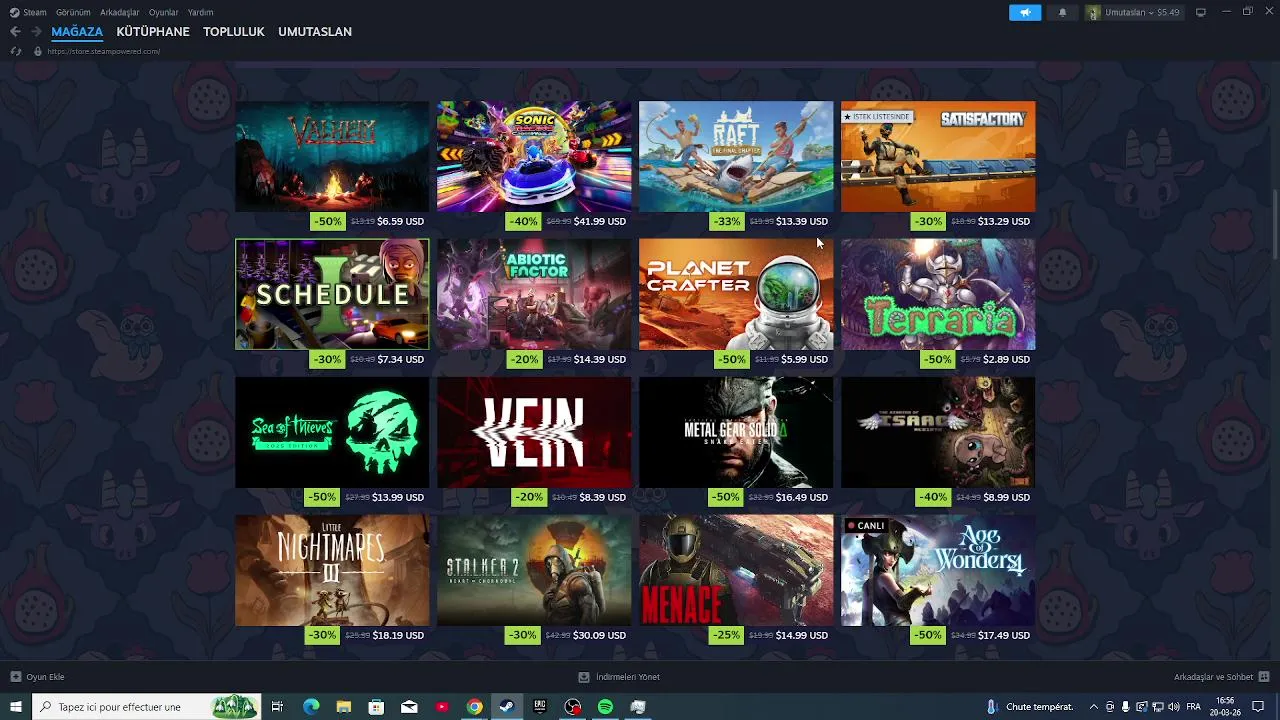Screen dimensions: 1280x720
Task: Go forward with the right arrow
Action: coord(36,31)
